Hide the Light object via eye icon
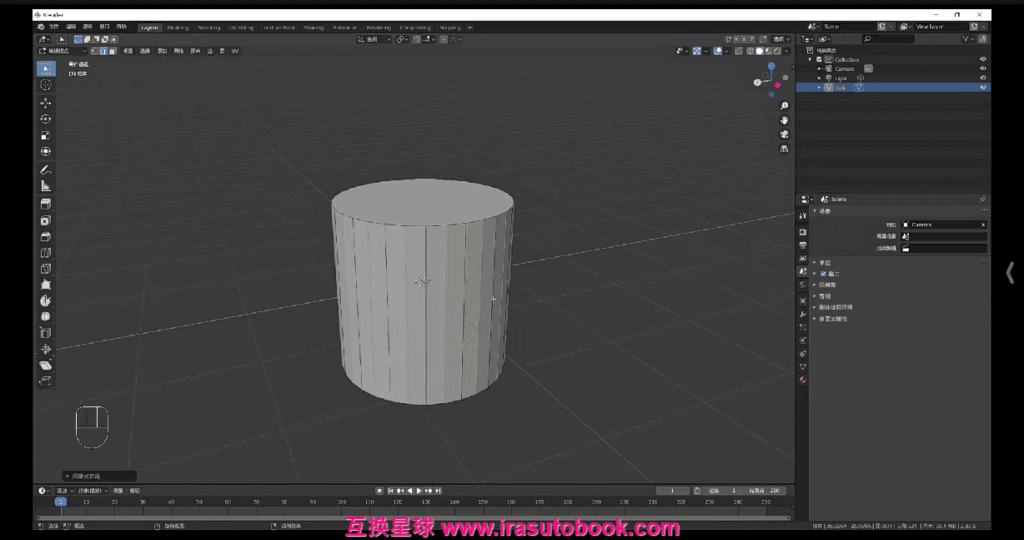 pos(983,78)
